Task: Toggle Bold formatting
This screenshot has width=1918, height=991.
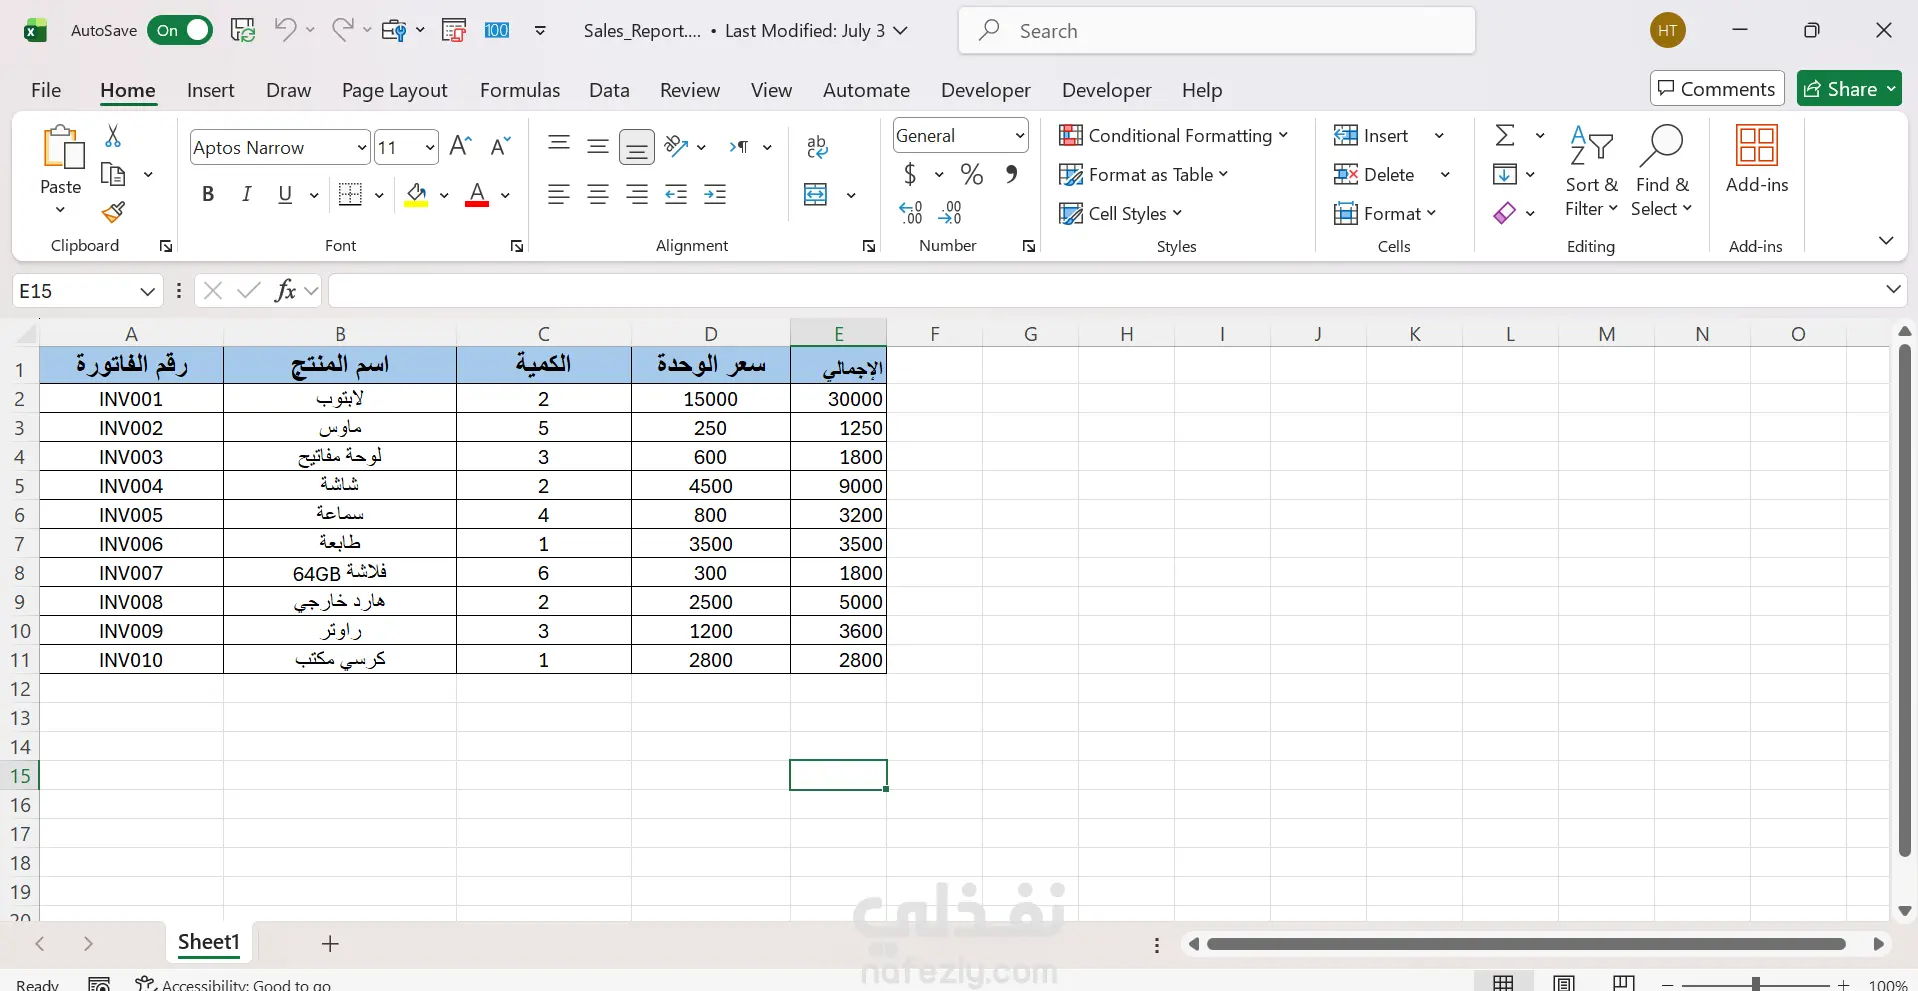Action: tap(208, 195)
